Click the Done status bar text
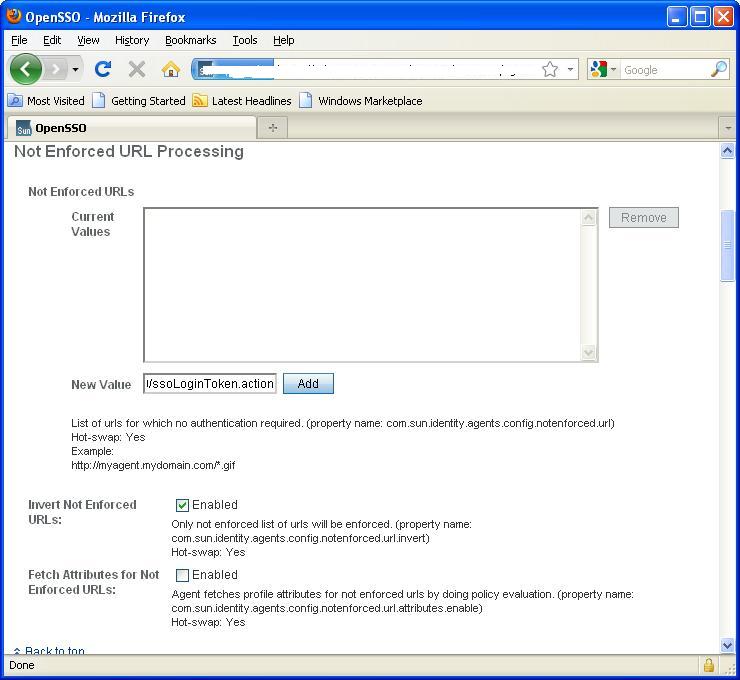Image resolution: width=740 pixels, height=680 pixels. [x=22, y=665]
